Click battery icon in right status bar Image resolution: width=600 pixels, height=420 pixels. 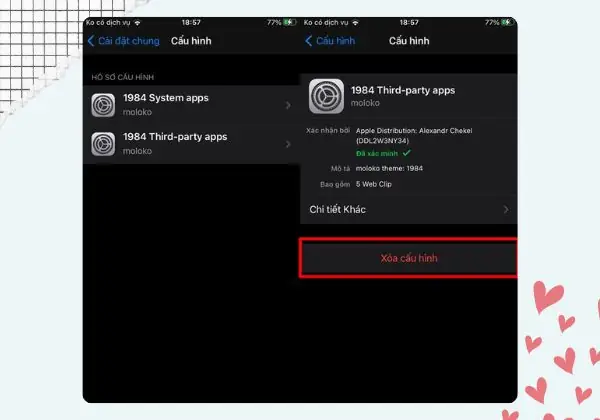coord(507,23)
